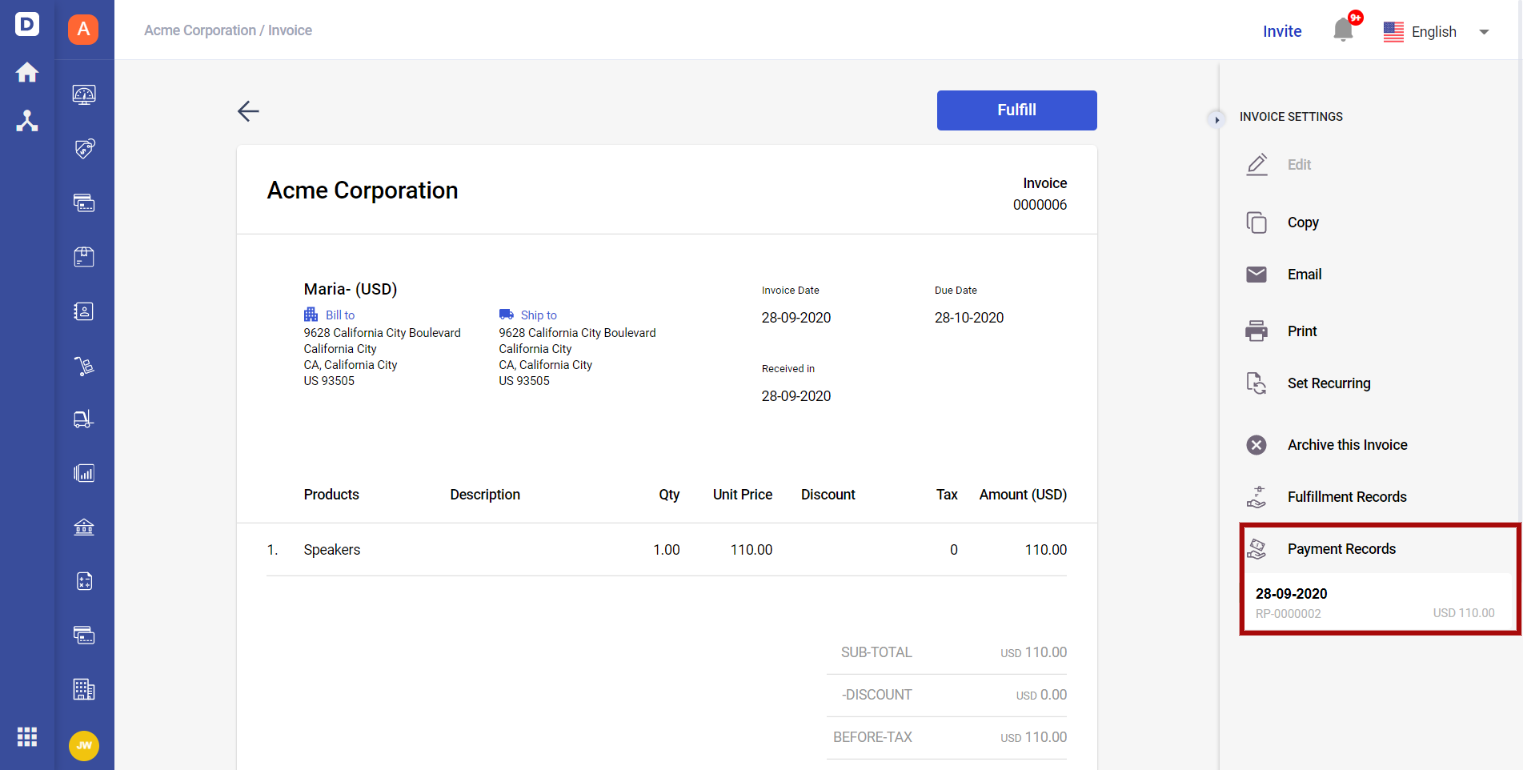The image size is (1523, 770).
Task: Click the US flag icon
Action: (x=1394, y=32)
